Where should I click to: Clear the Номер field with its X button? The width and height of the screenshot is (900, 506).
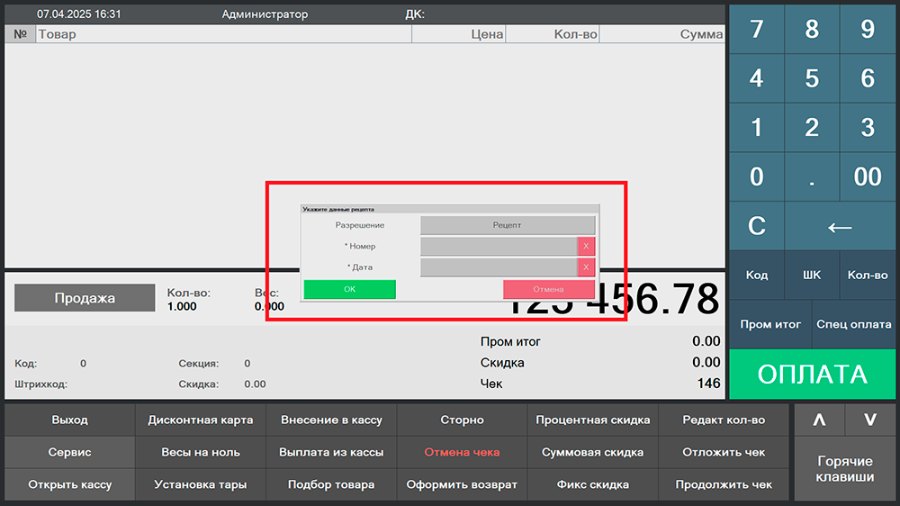pos(586,246)
